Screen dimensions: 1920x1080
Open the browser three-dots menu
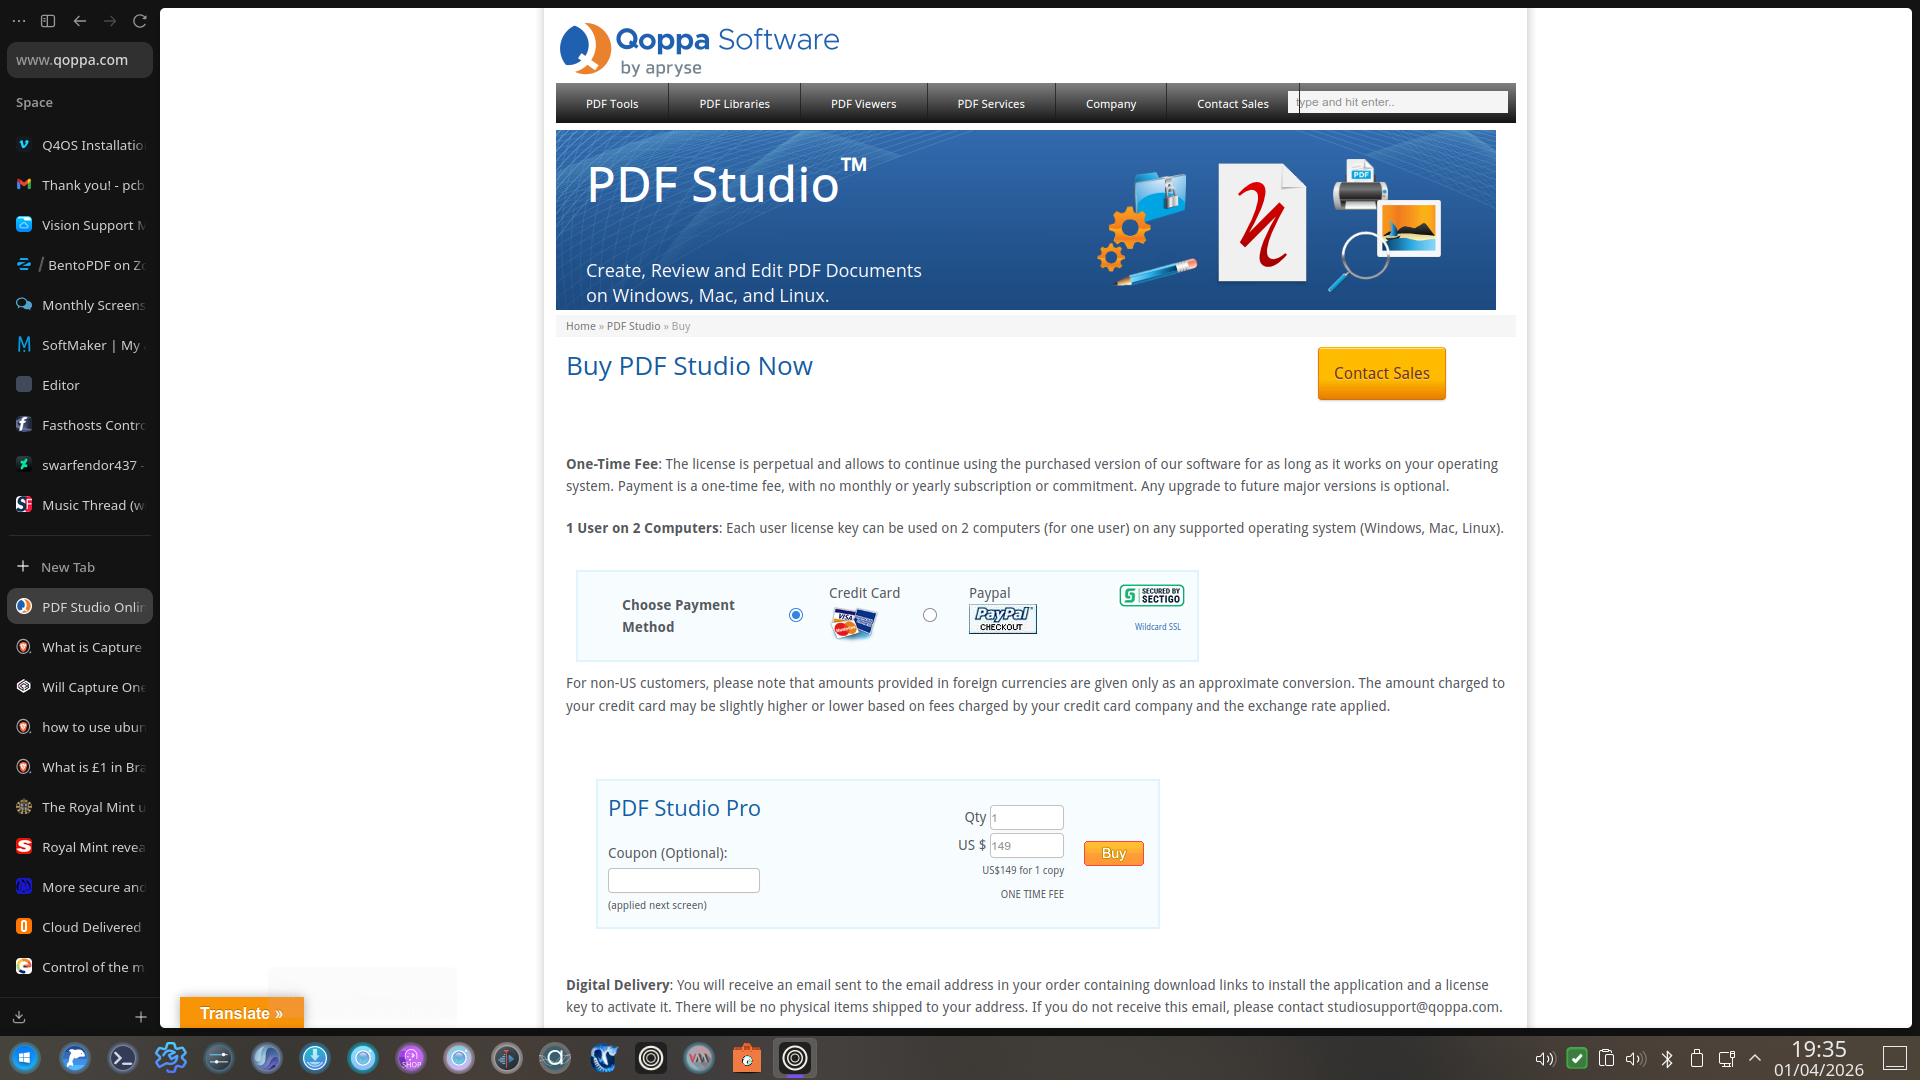pyautogui.click(x=19, y=21)
